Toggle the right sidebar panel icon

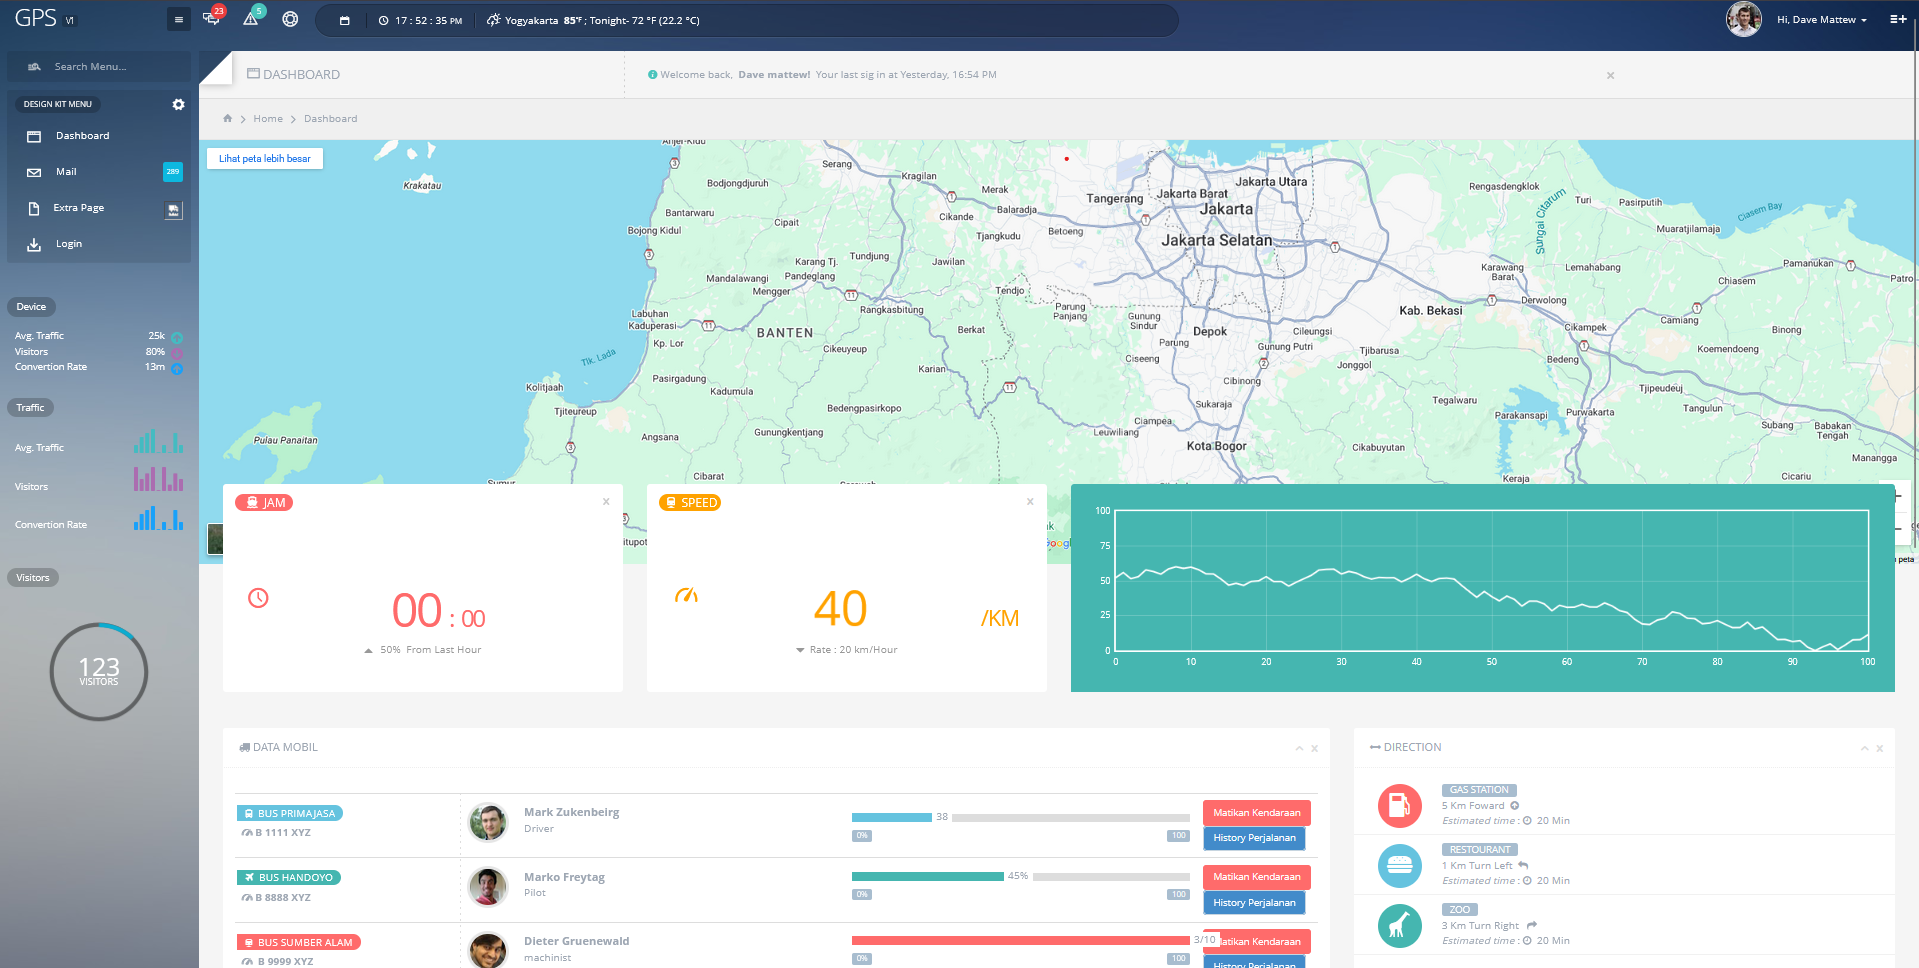pyautogui.click(x=1897, y=19)
